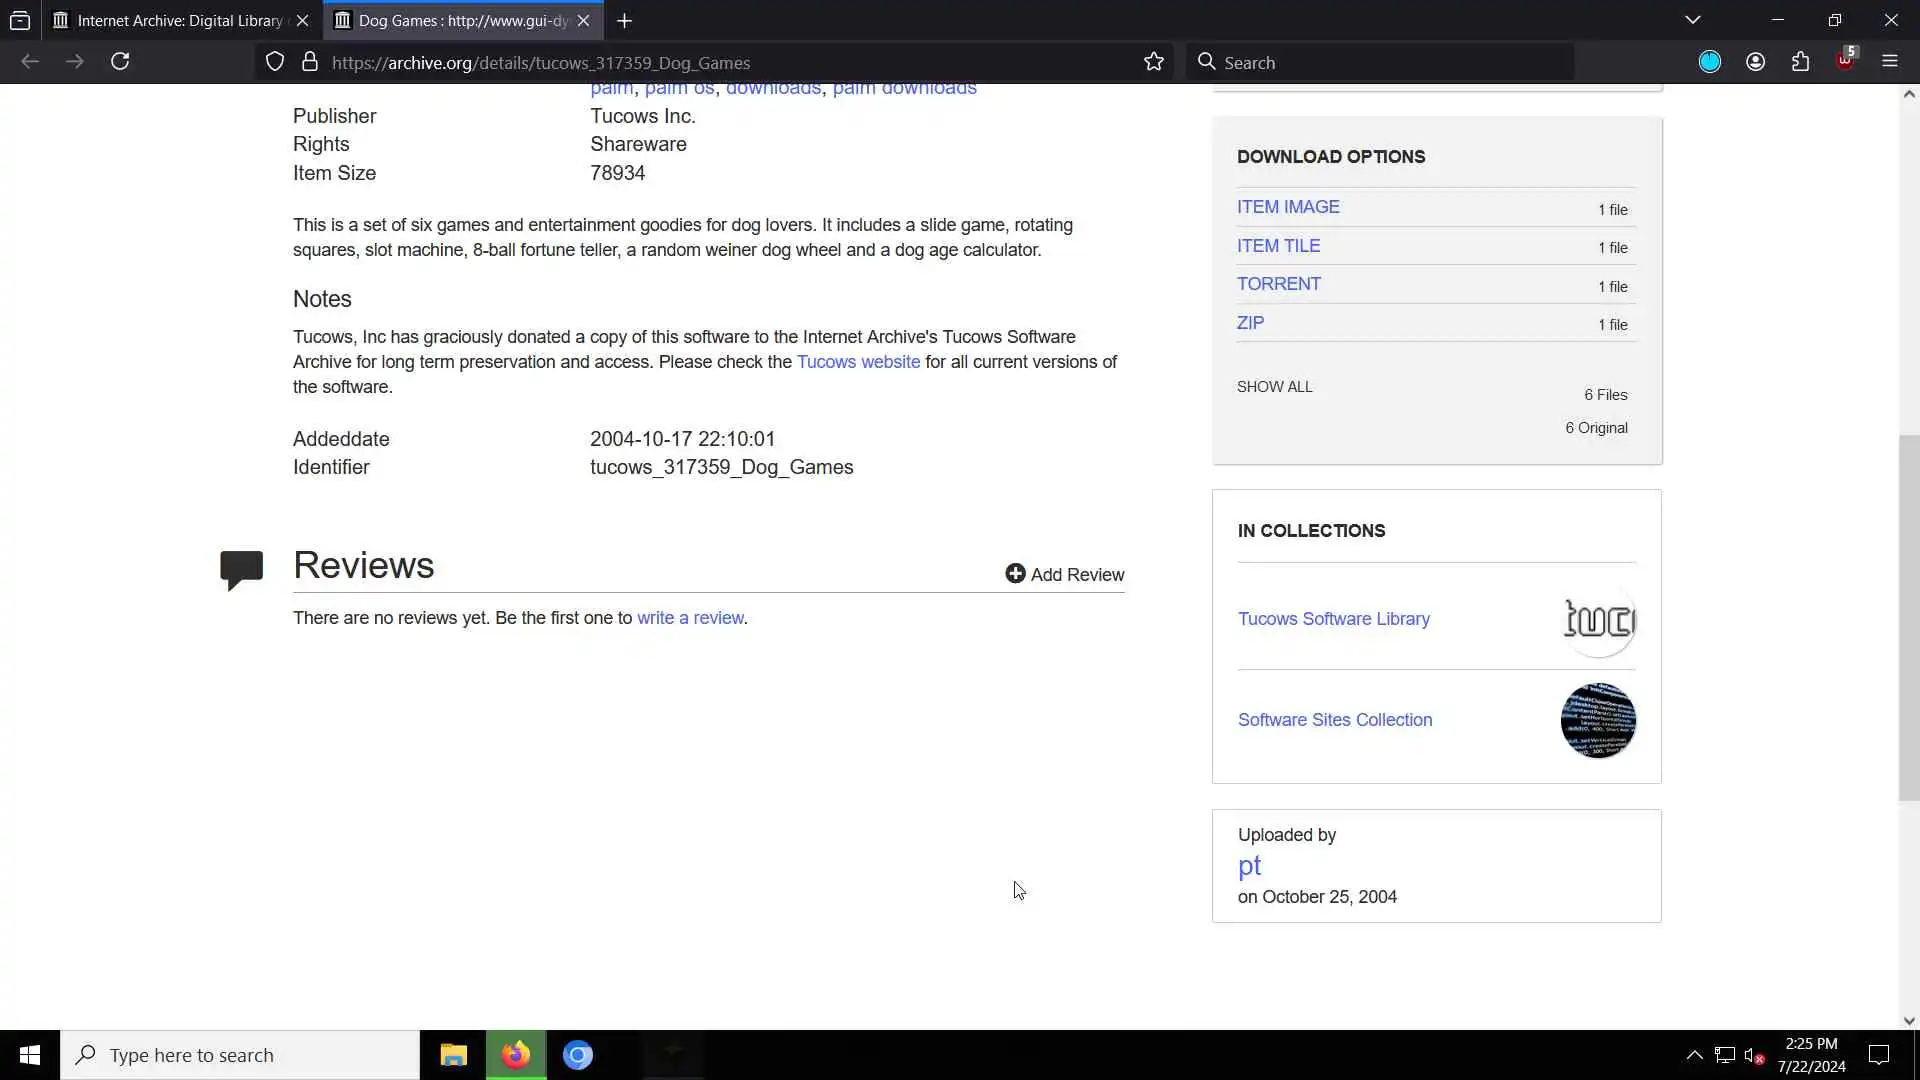
Task: Click the Add Review plus icon
Action: (1015, 574)
